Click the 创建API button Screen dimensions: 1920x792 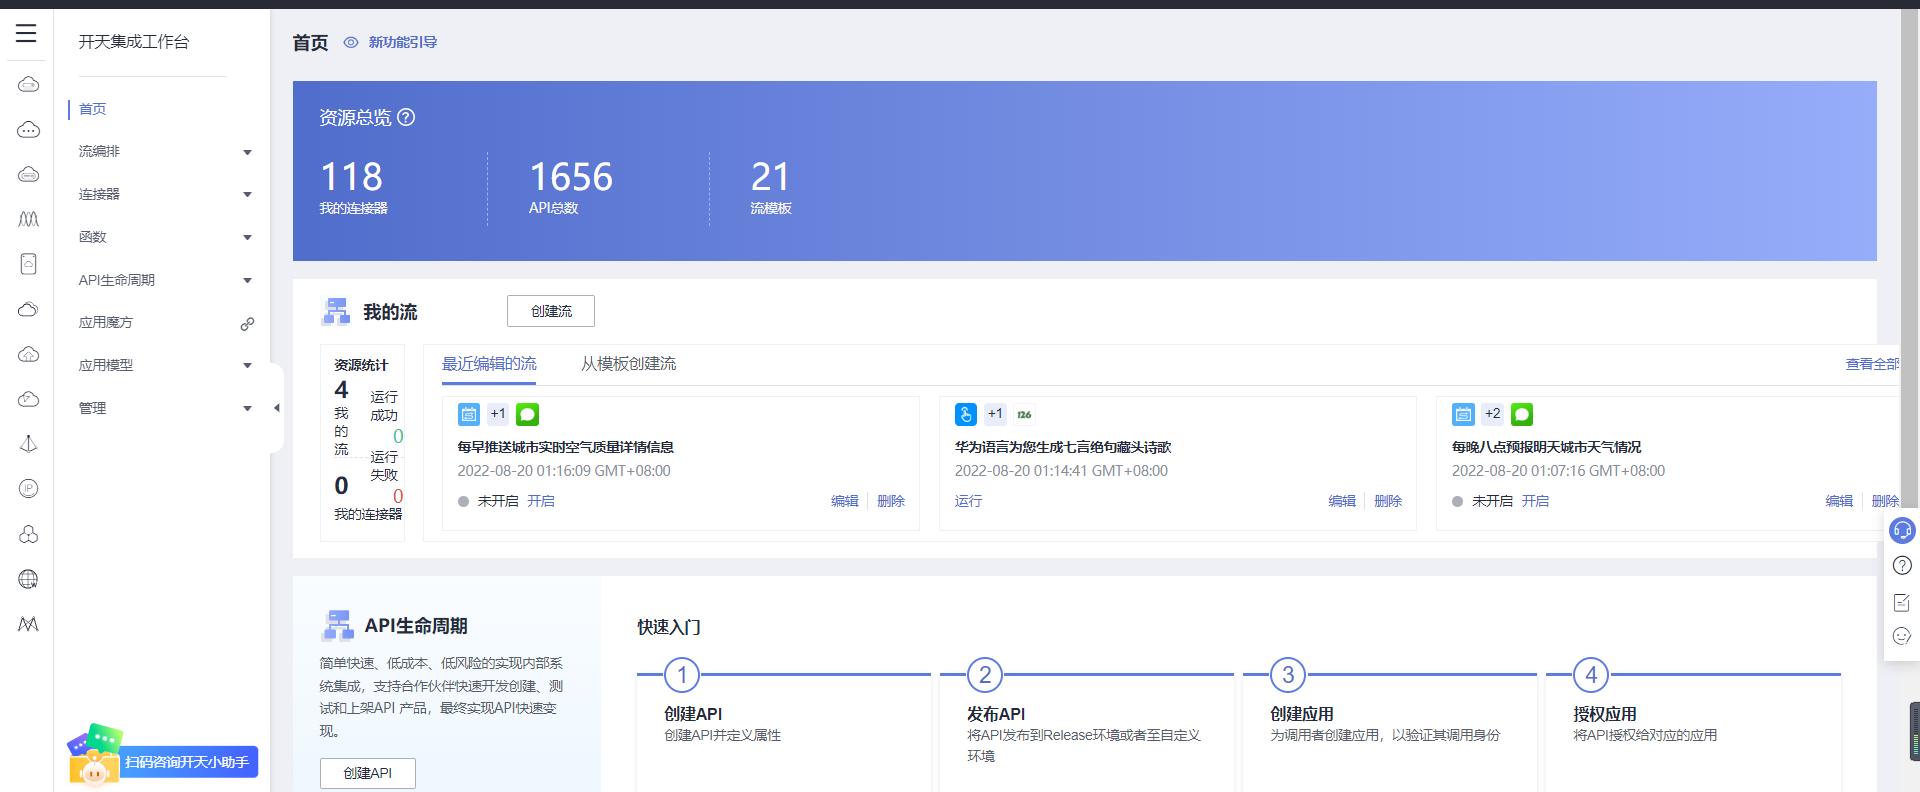pos(368,773)
